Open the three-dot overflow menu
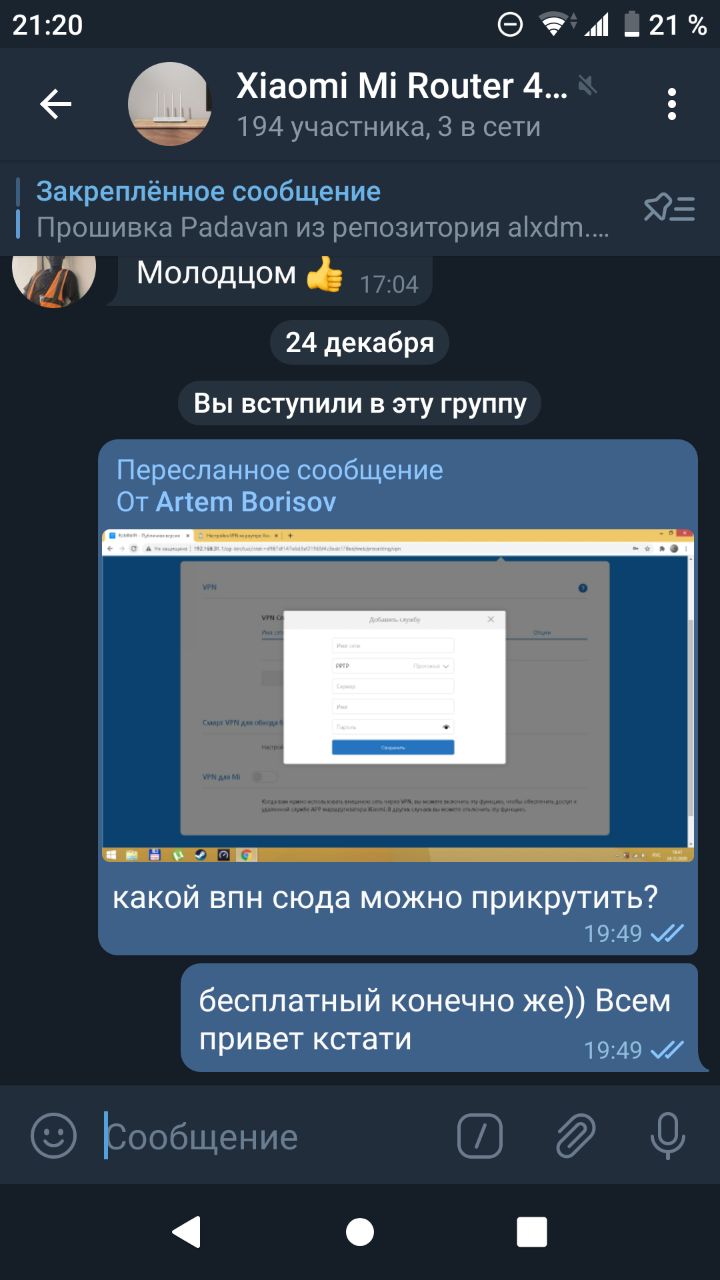Image resolution: width=720 pixels, height=1280 pixels. (672, 104)
